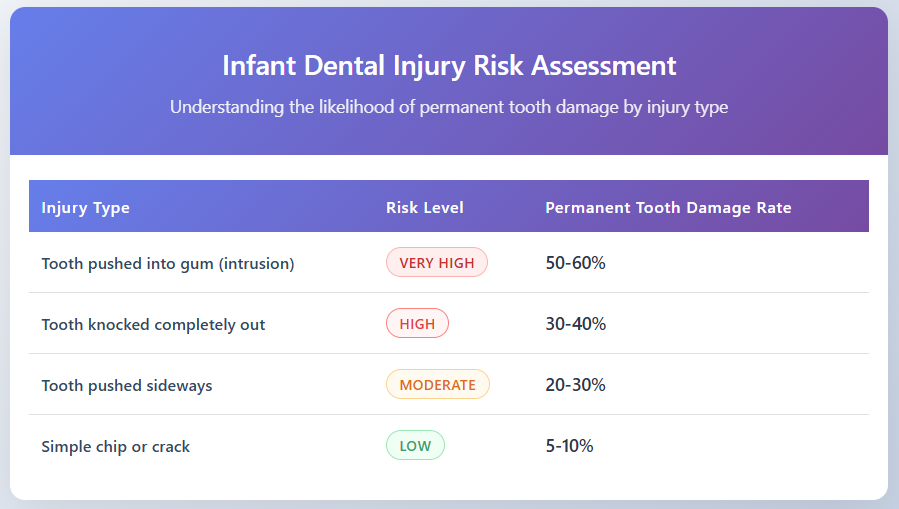Click the LOW risk badge
Viewport: 899px width, 509px height.
[415, 446]
